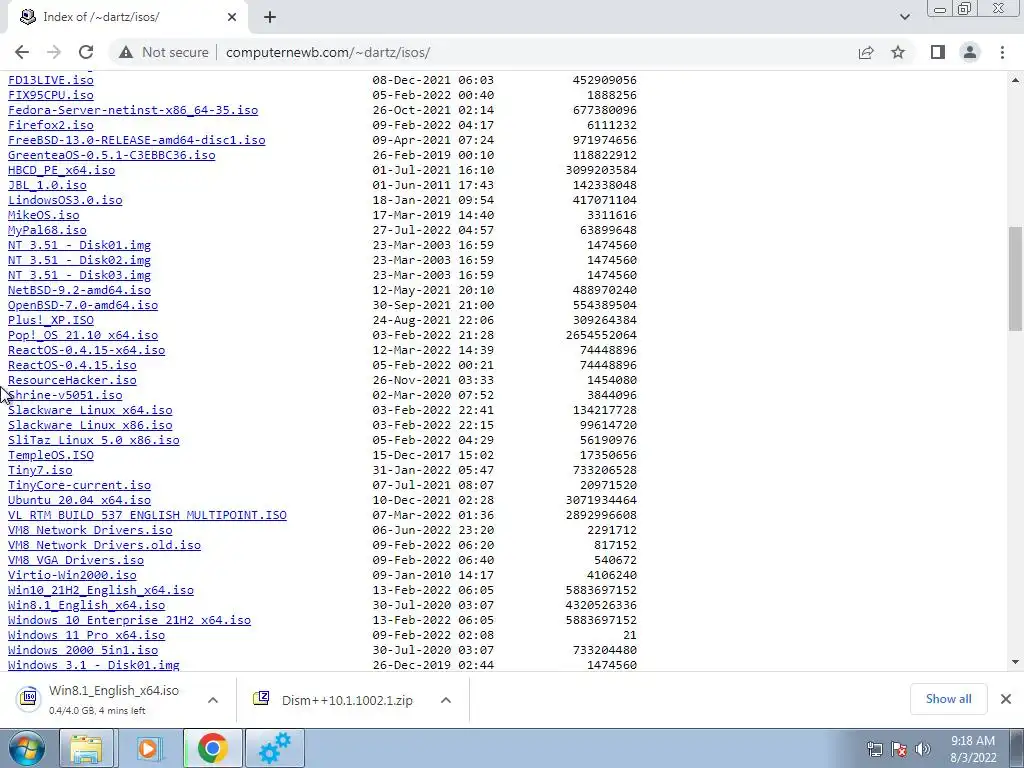Go back to the previous page
The height and width of the screenshot is (768, 1024).
[x=22, y=52]
